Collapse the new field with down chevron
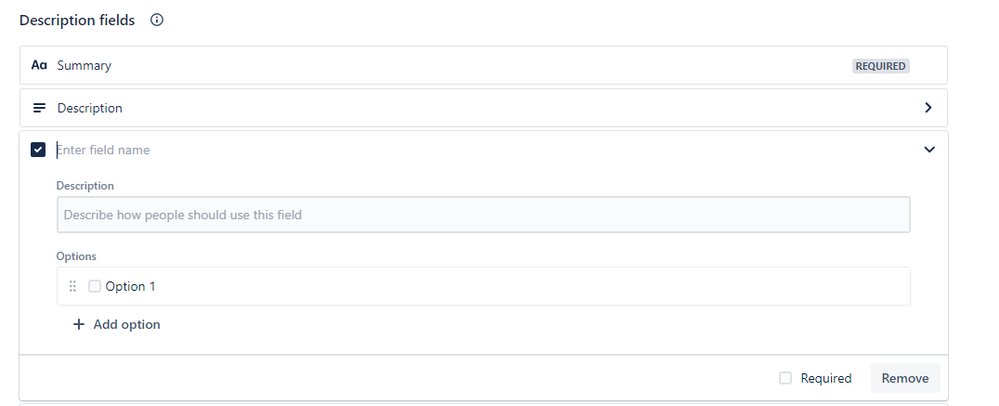999x406 pixels. tap(930, 150)
